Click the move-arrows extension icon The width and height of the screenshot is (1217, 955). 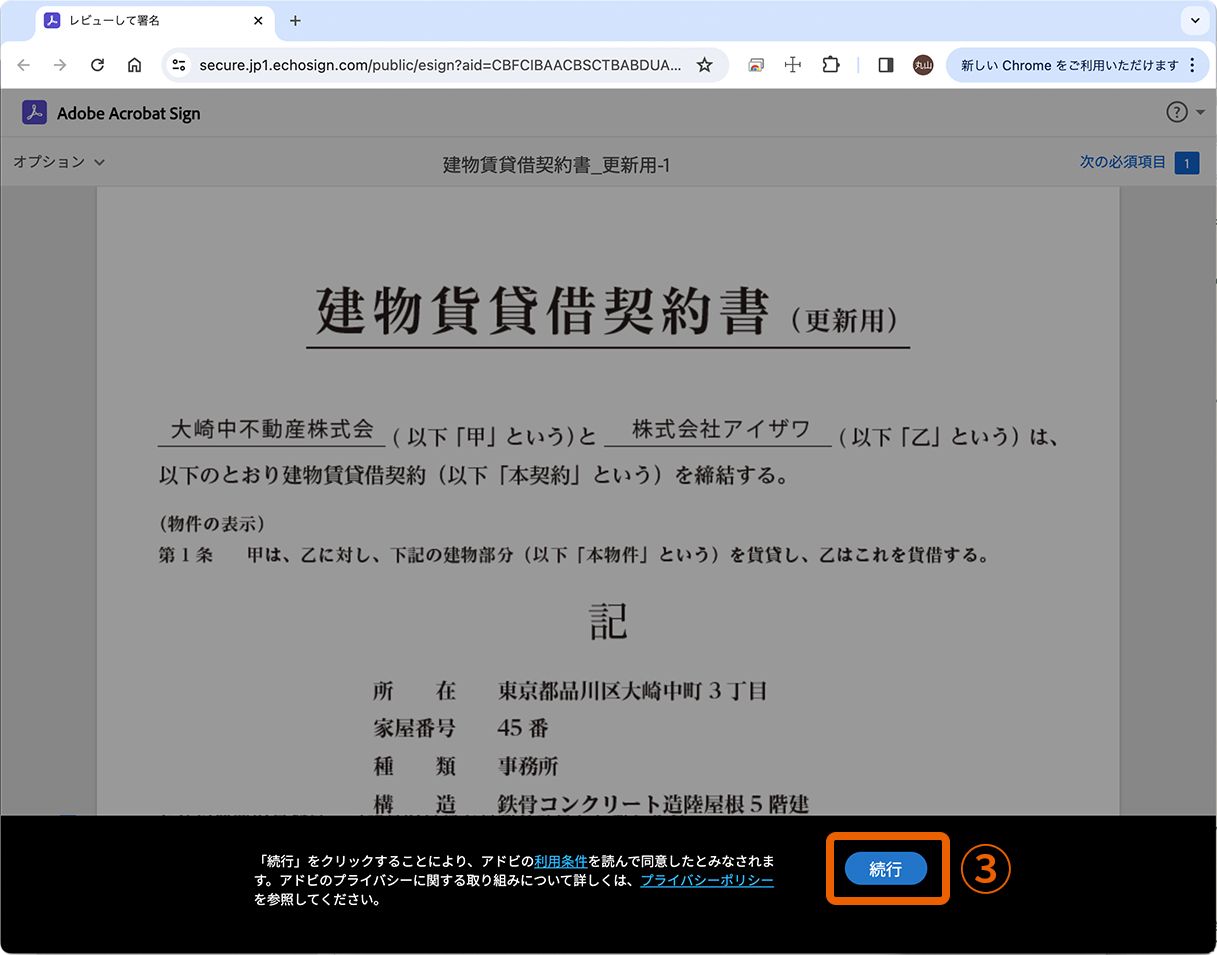point(793,65)
